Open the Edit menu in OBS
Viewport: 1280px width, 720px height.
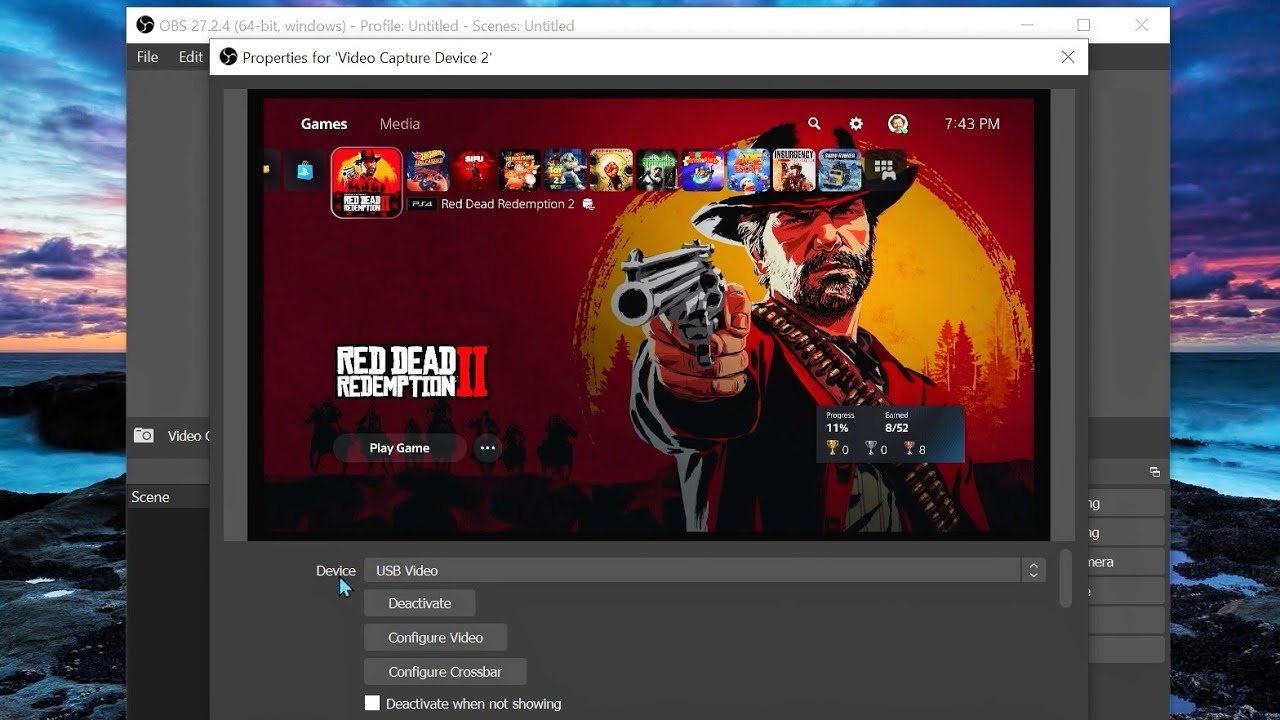pos(190,57)
